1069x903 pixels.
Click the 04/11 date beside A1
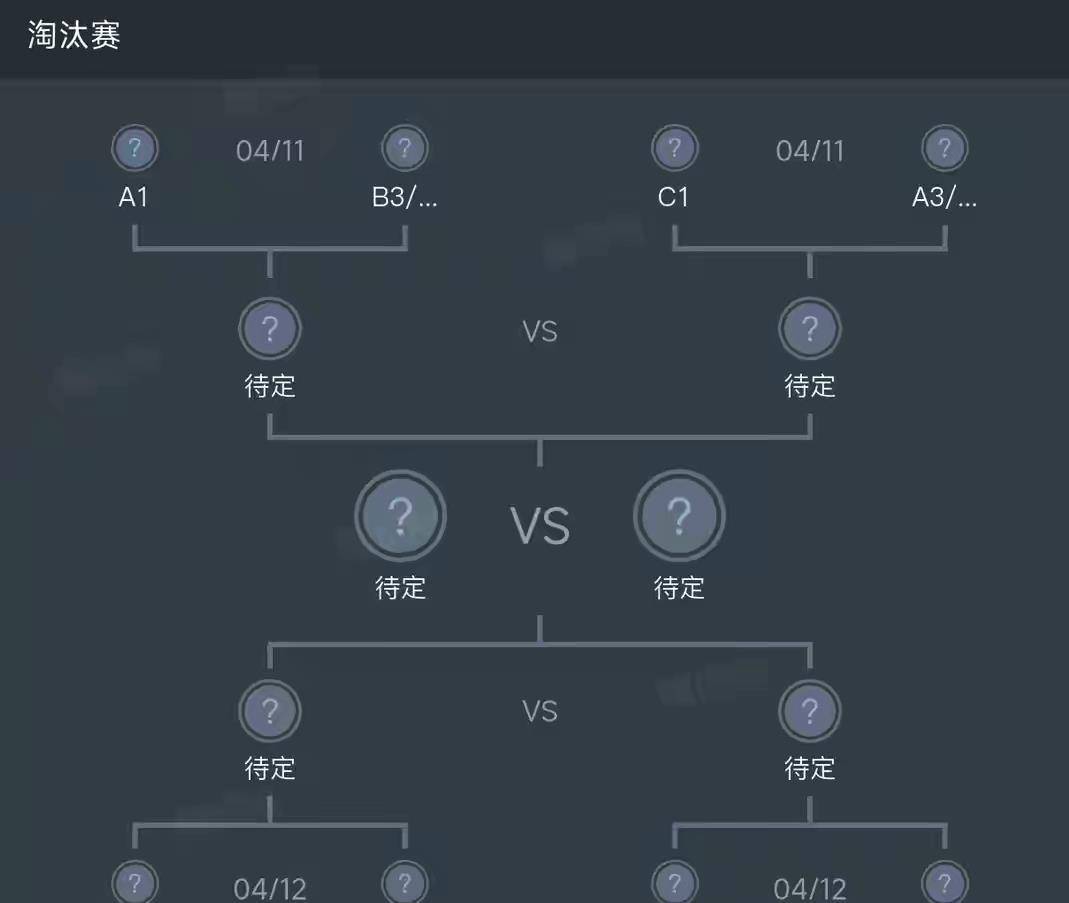[270, 151]
